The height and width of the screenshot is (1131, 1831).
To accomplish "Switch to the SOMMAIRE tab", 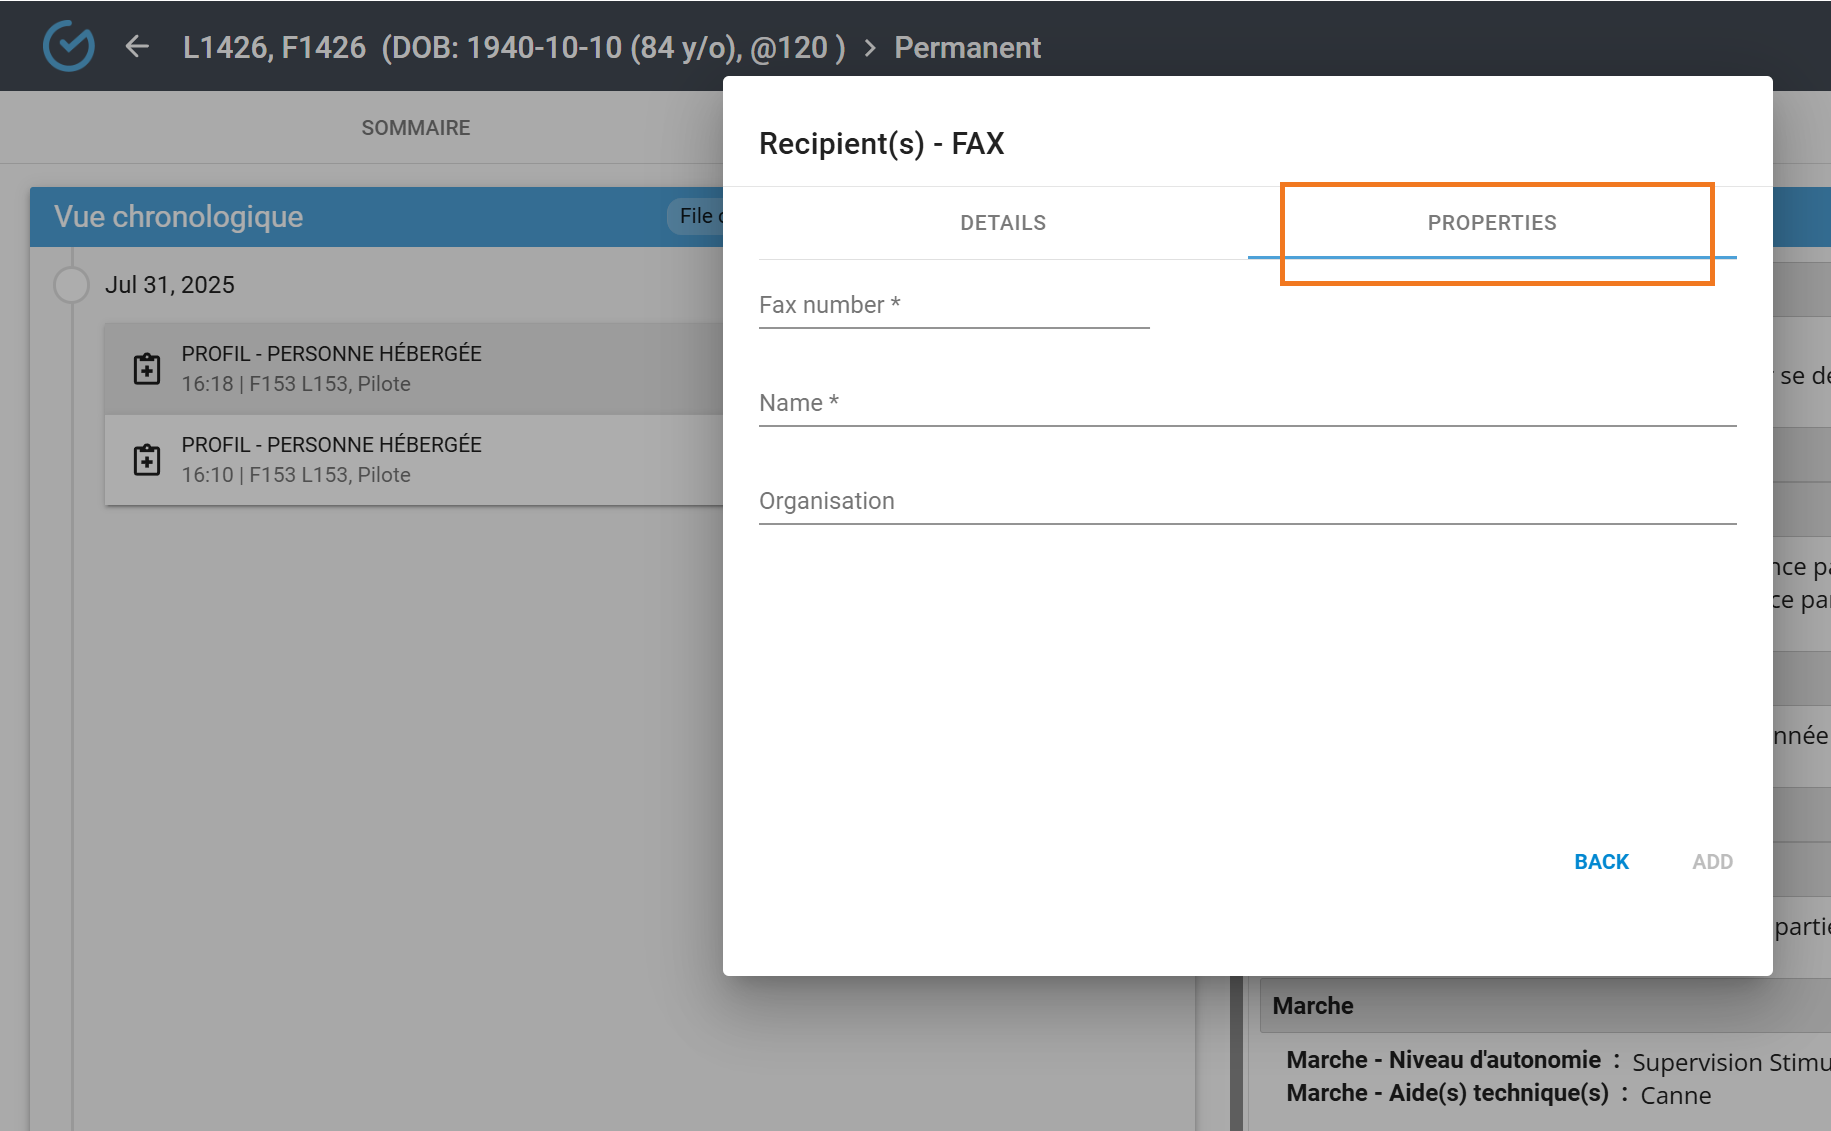I will (x=415, y=128).
